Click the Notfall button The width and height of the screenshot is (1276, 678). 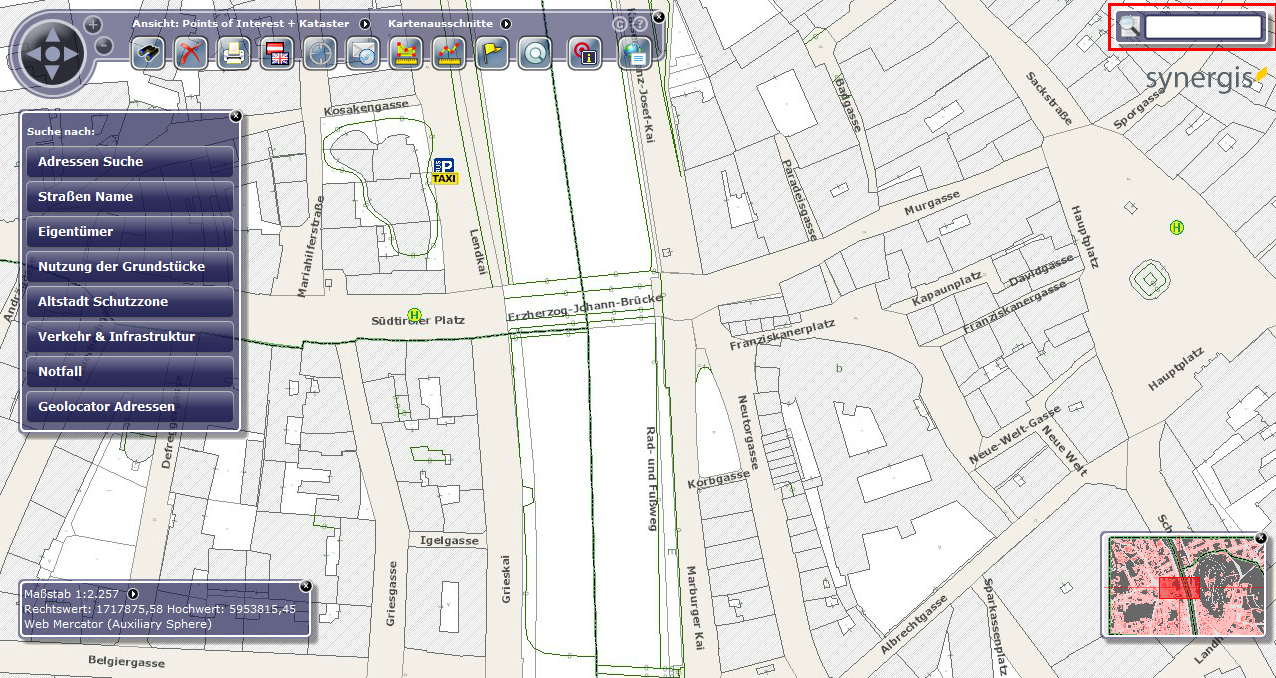tap(129, 372)
